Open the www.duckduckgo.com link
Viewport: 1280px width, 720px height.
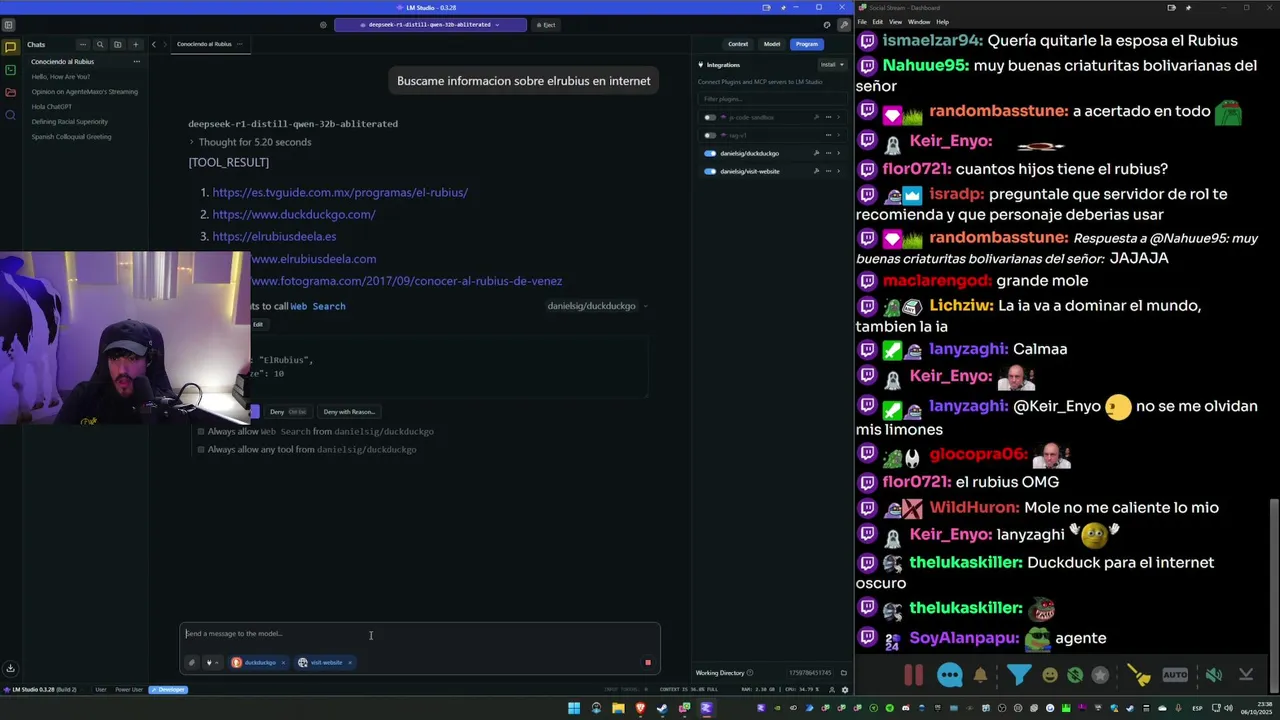[294, 214]
